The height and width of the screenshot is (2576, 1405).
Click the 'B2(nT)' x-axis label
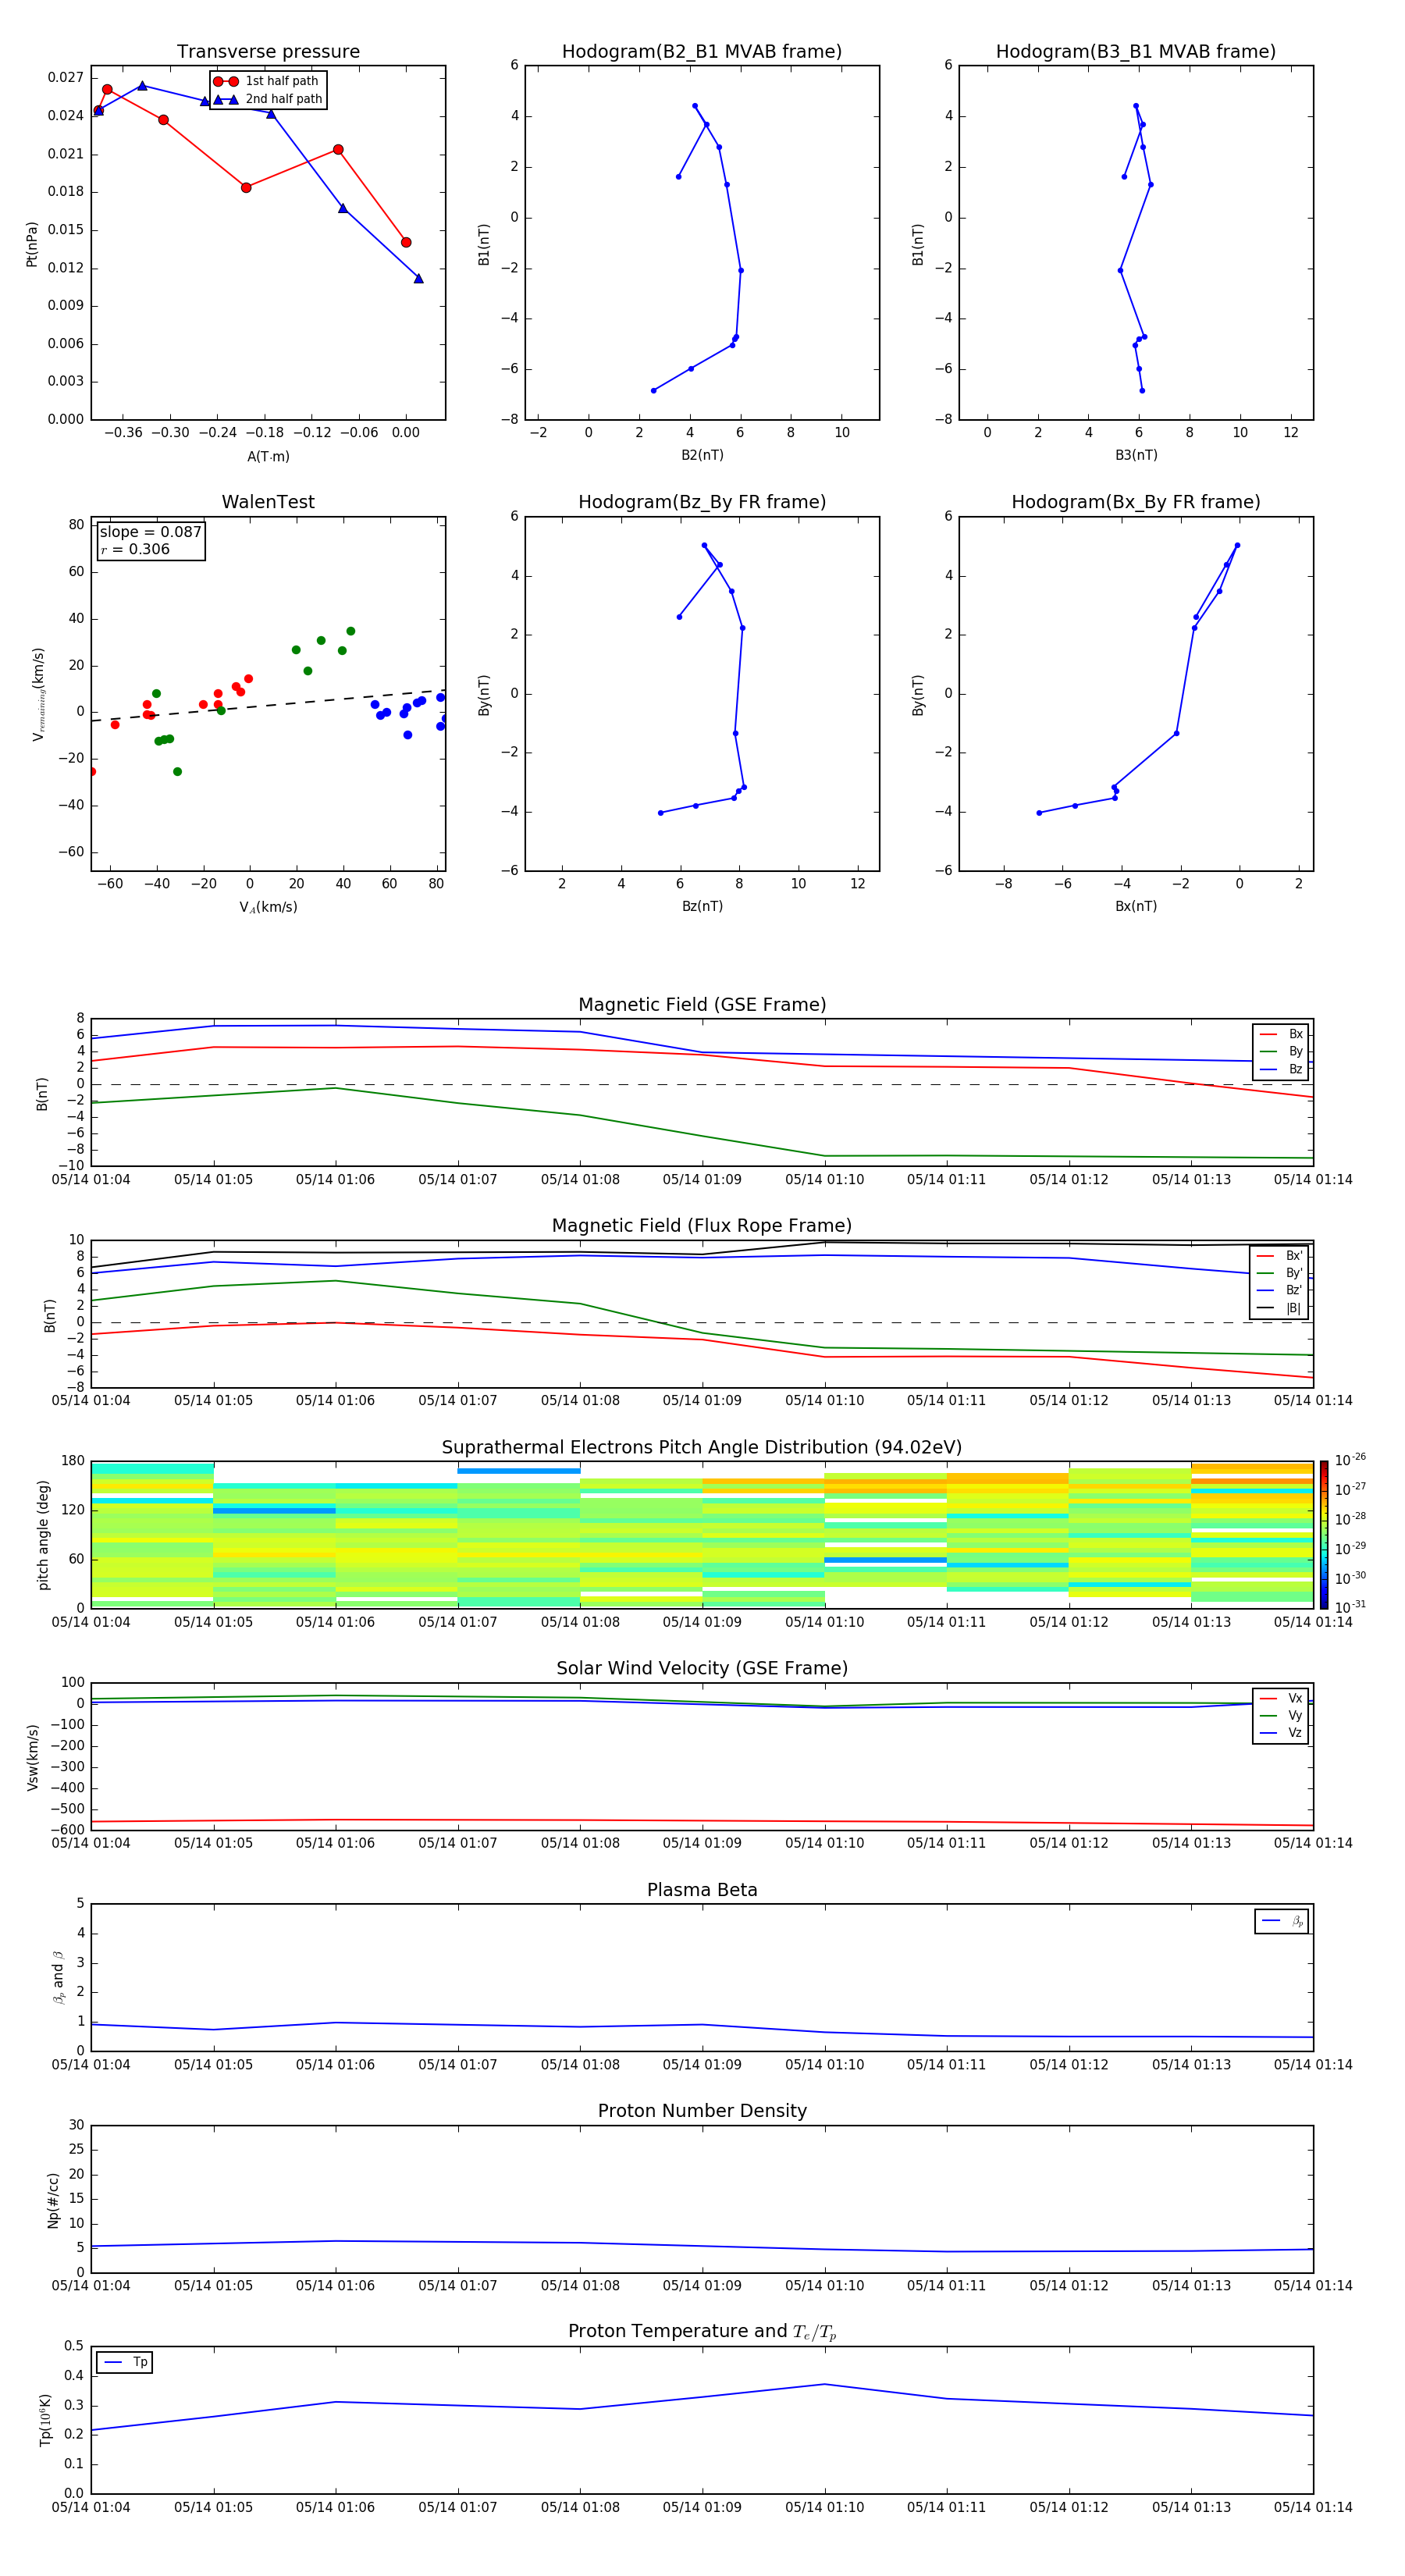702,455
